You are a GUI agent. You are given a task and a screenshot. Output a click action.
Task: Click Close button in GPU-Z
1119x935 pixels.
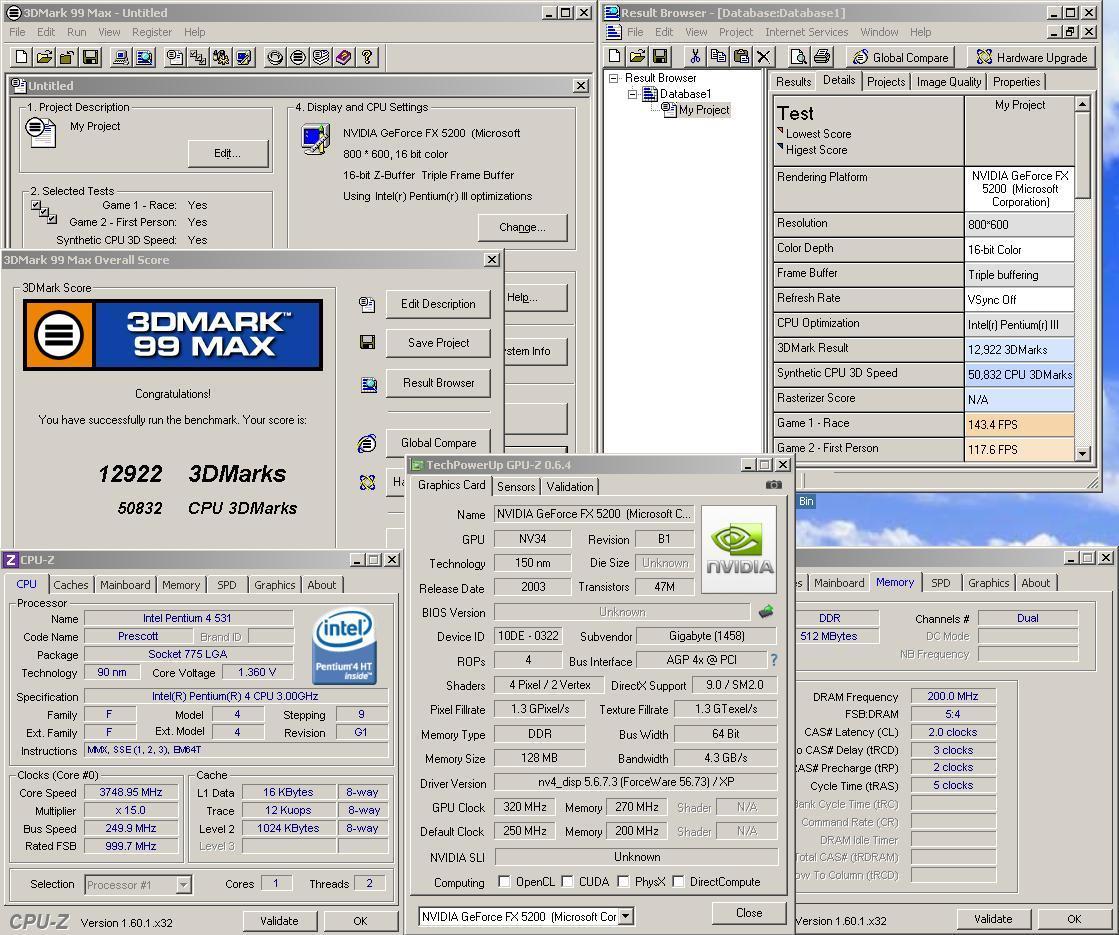pyautogui.click(x=749, y=913)
